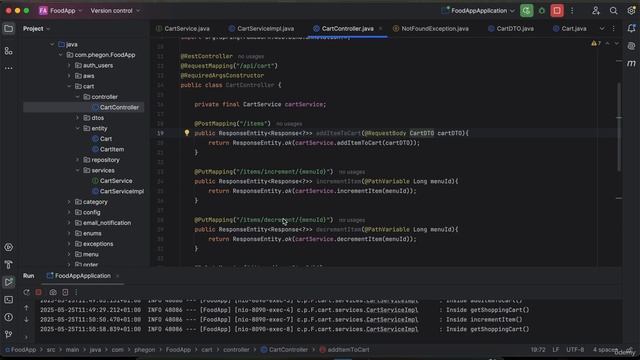Rerun FoodAppApplication in Run panel

(27, 292)
